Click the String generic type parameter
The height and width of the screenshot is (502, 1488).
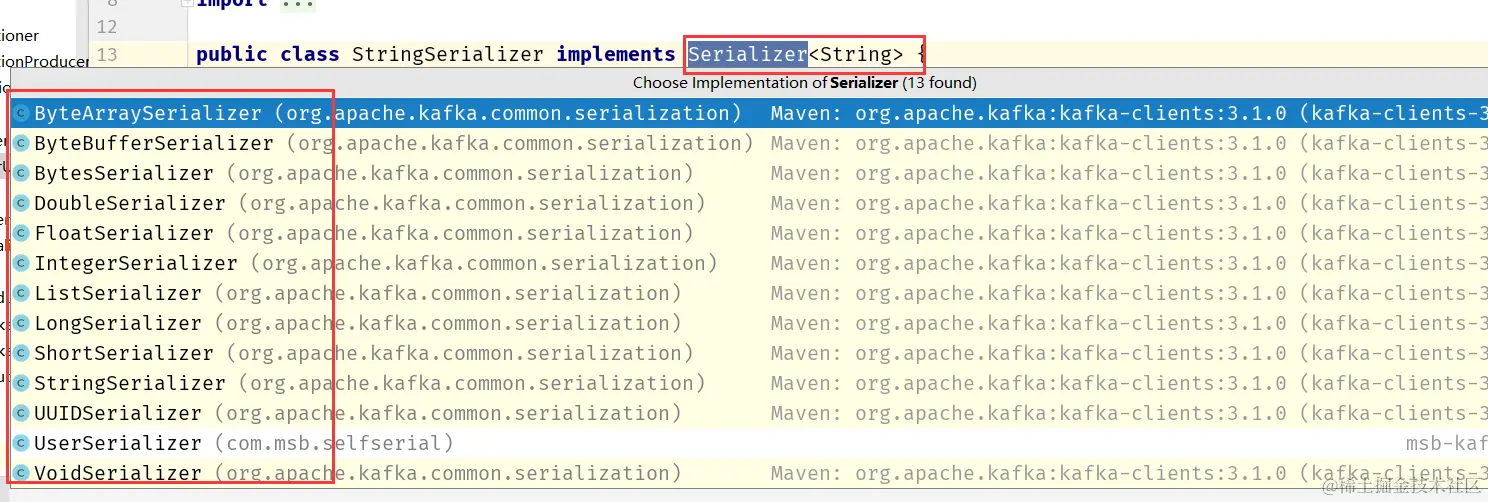[855, 54]
